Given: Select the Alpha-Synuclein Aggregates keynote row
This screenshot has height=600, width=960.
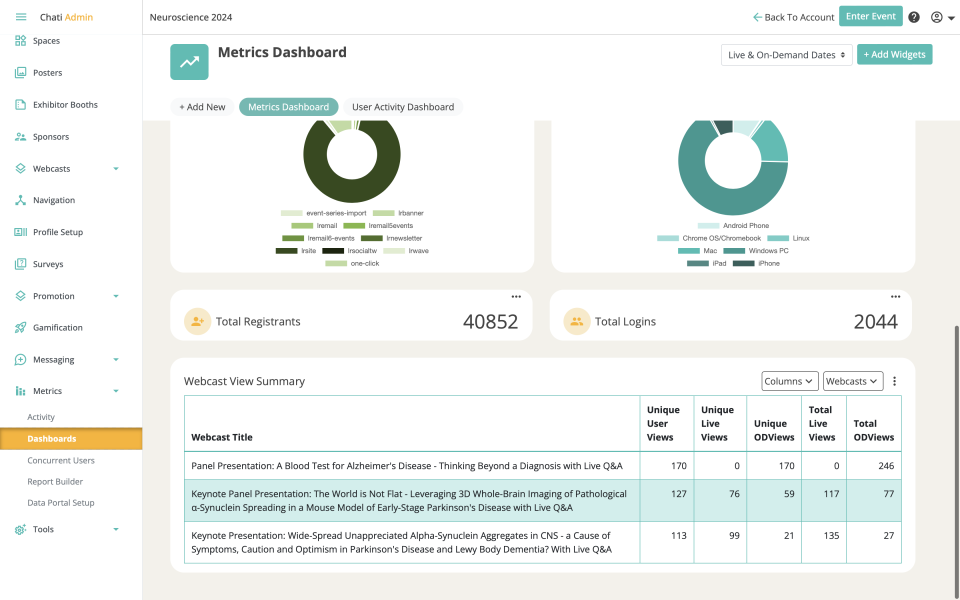Looking at the screenshot, I should pyautogui.click(x=542, y=542).
